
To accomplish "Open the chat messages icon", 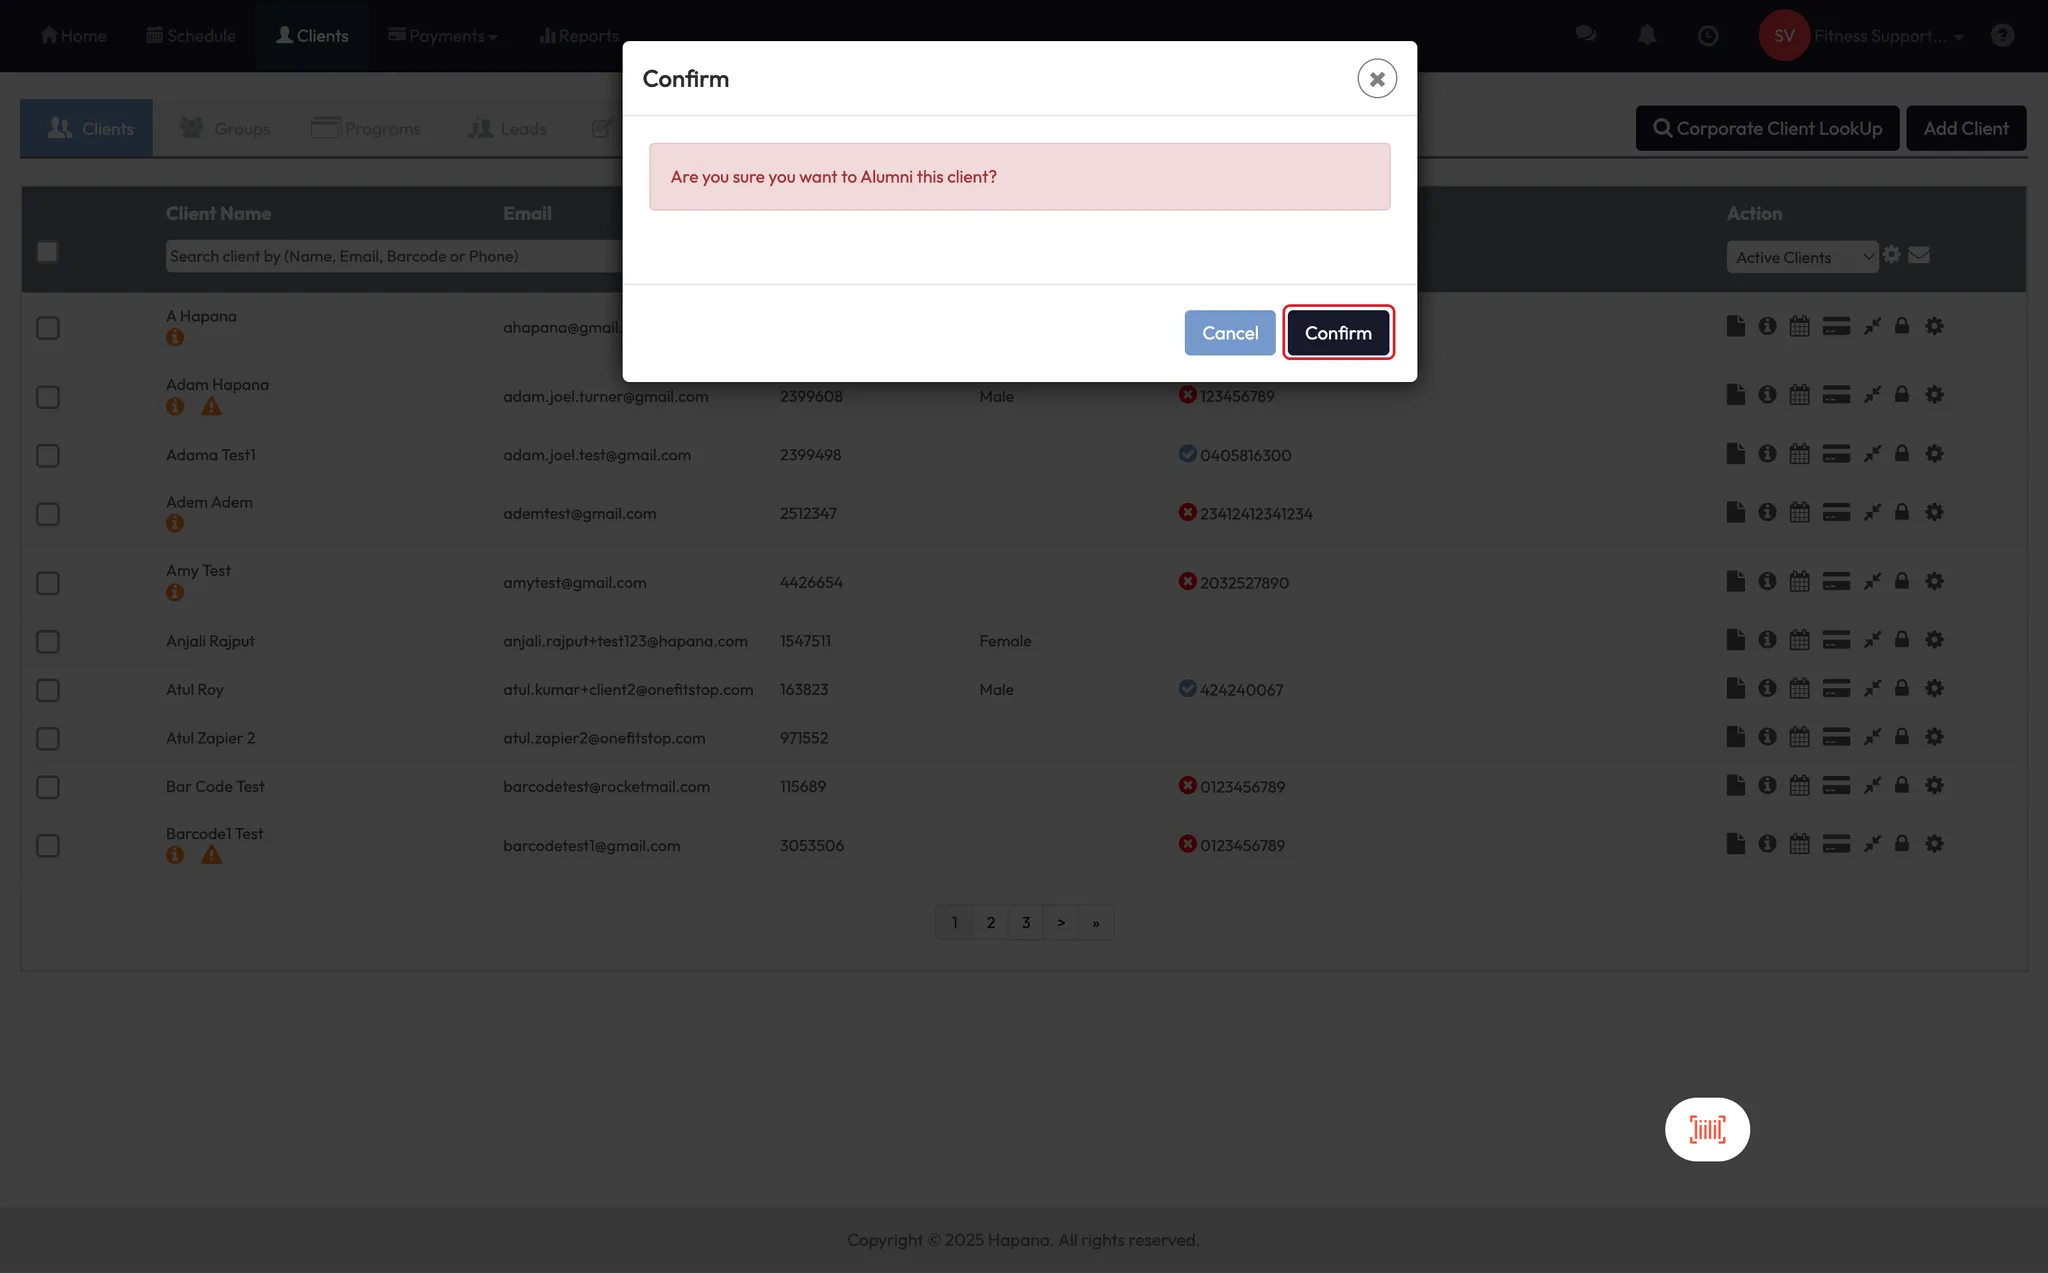I will pos(1585,35).
